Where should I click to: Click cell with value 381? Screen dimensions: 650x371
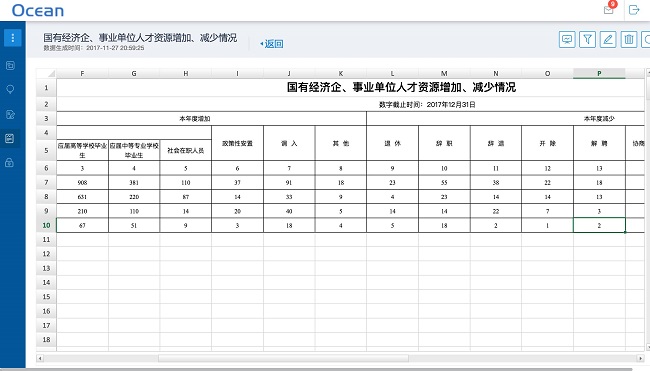[x=134, y=182]
